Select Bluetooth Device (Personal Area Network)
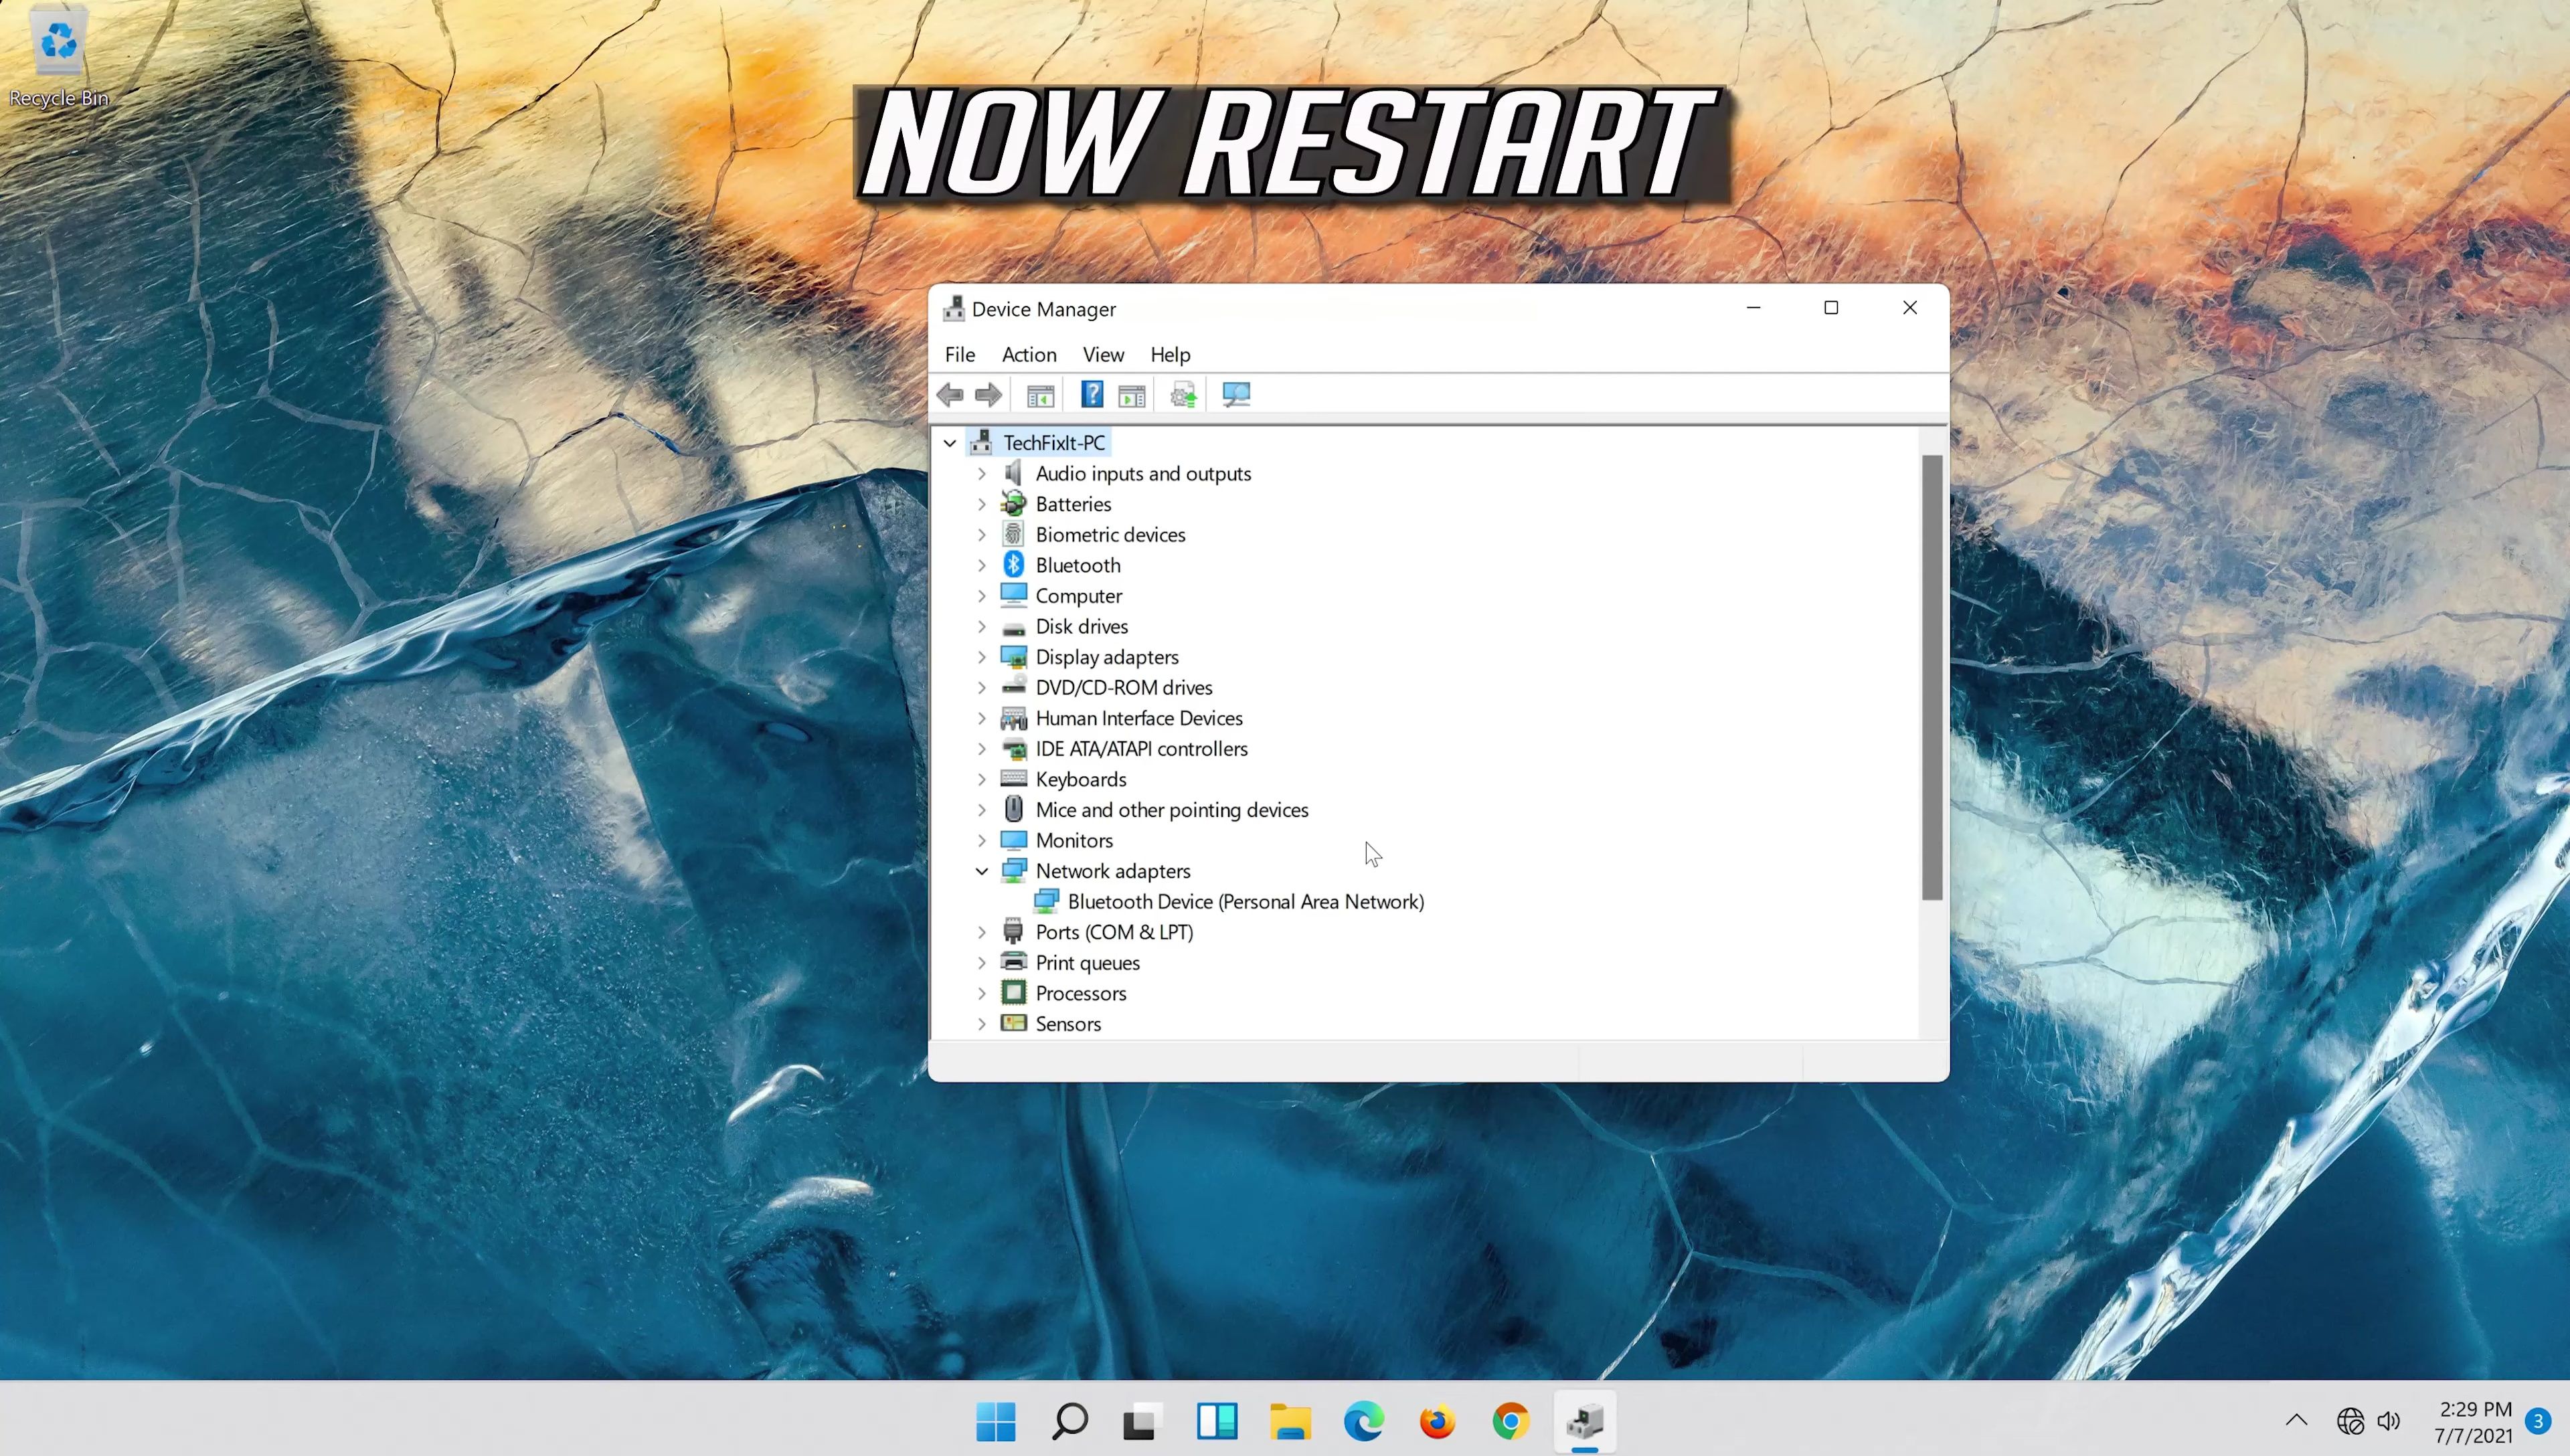 pyautogui.click(x=1245, y=901)
